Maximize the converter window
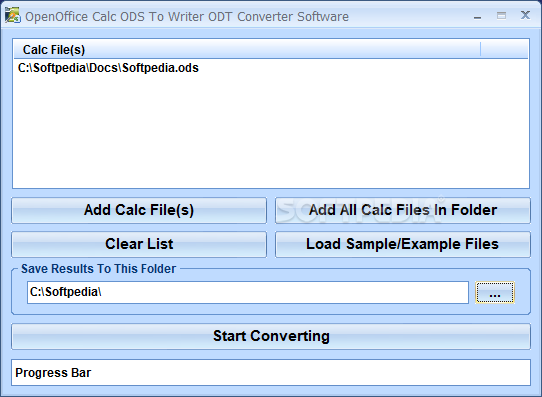Image resolution: width=542 pixels, height=397 pixels. pos(501,16)
